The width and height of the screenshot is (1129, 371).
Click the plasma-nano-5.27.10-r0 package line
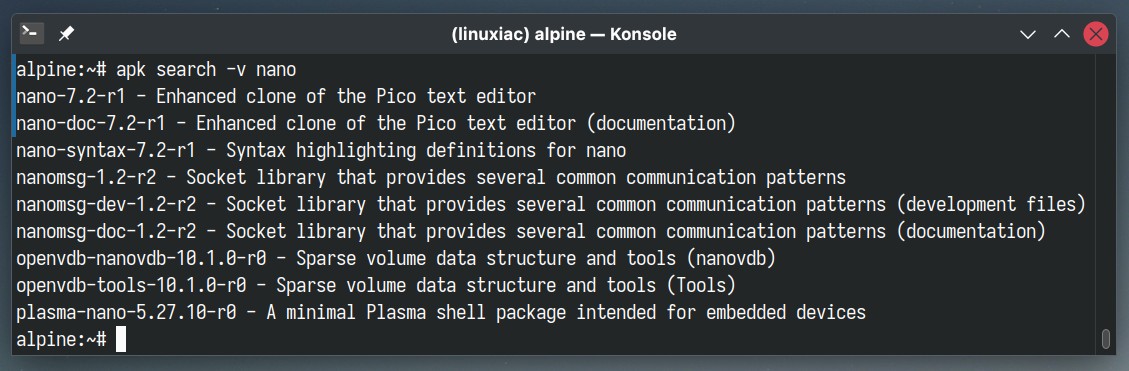pyautogui.click(x=441, y=313)
